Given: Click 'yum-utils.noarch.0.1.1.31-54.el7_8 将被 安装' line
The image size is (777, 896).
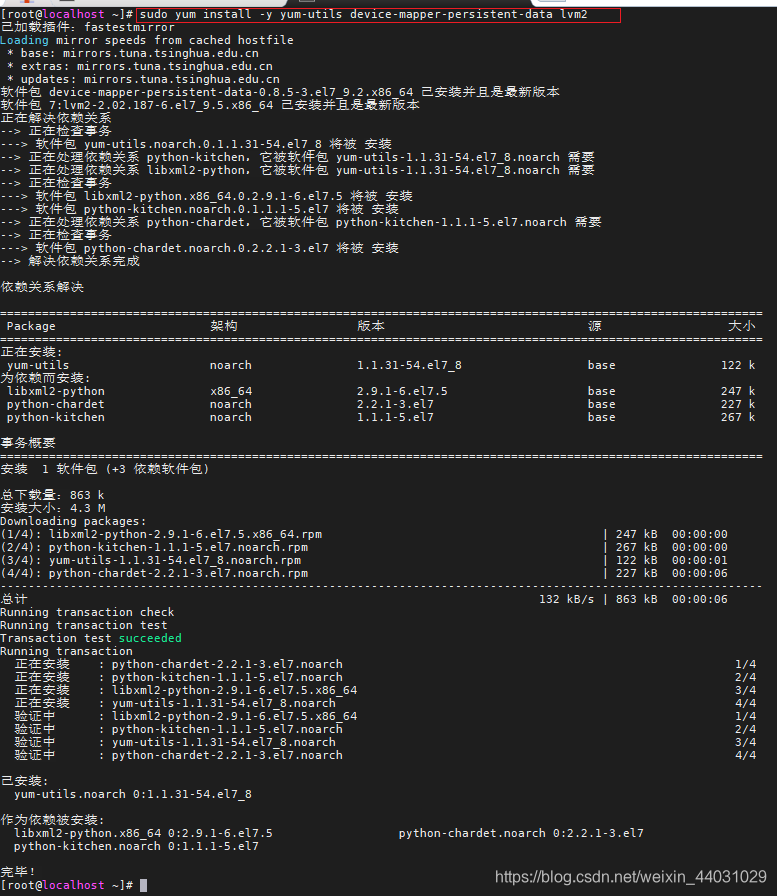Looking at the screenshot, I should pos(196,145).
